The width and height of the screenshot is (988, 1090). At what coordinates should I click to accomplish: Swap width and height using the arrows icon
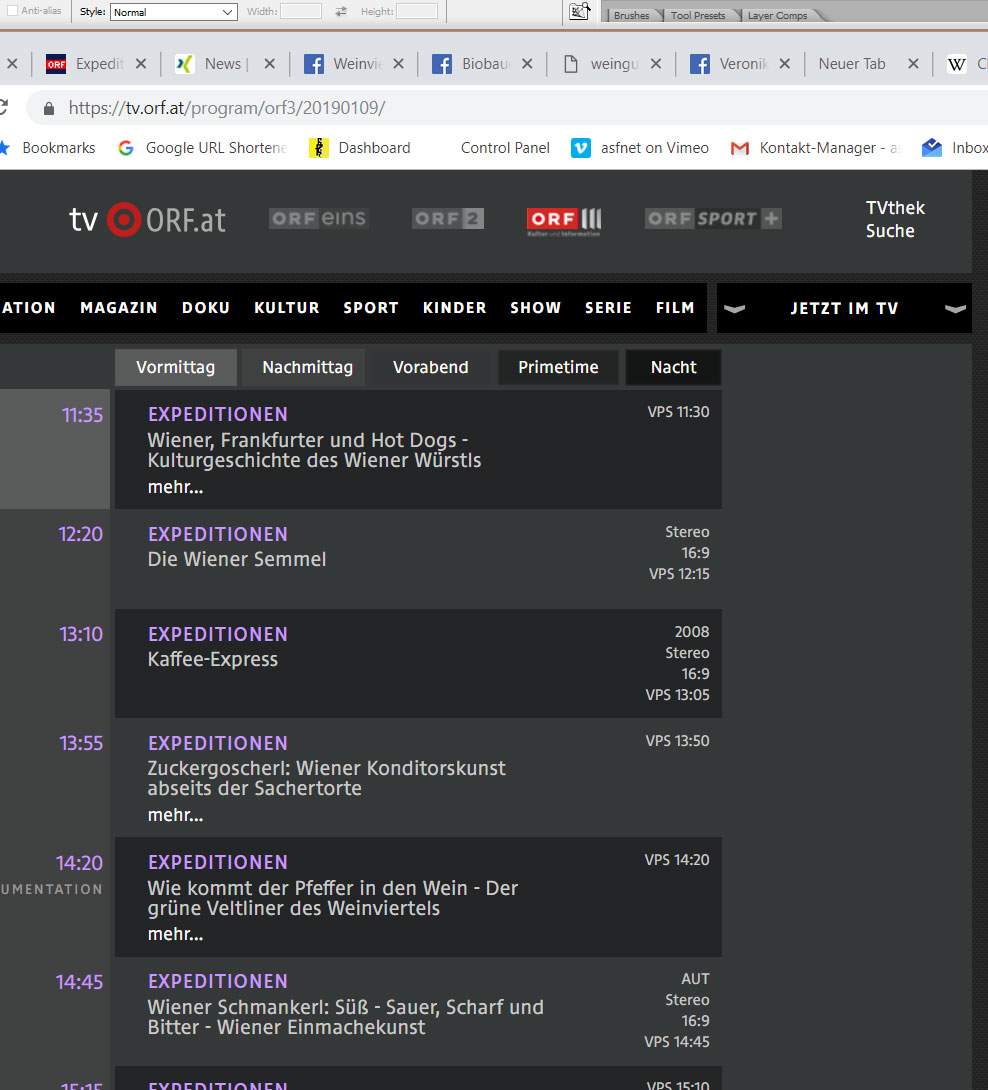coord(341,11)
